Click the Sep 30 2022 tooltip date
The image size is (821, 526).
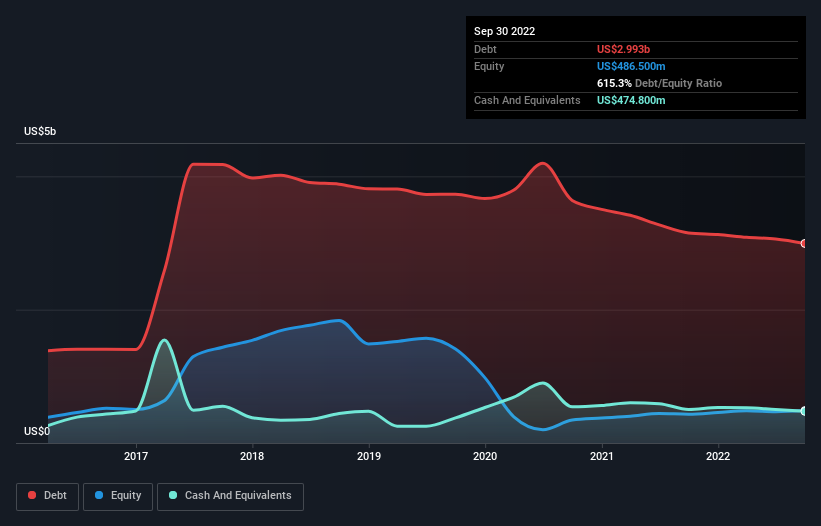coord(504,31)
